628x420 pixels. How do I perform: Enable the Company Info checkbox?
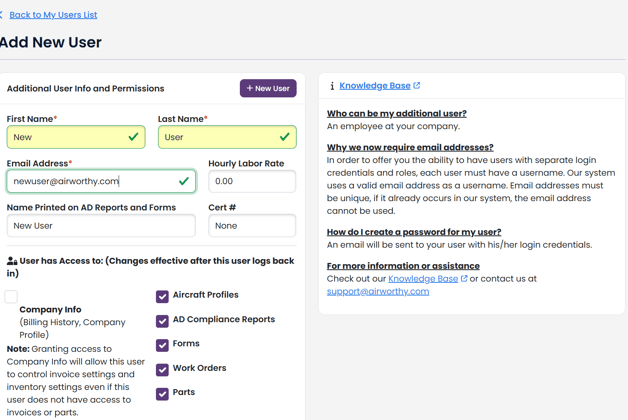tap(11, 297)
